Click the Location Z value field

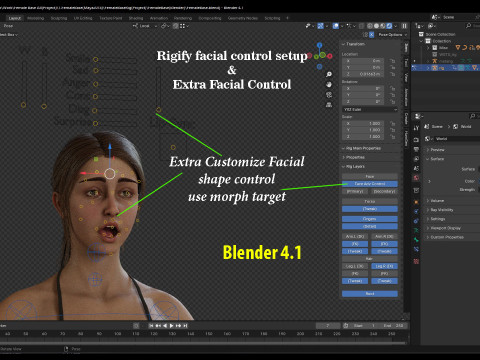tap(363, 74)
